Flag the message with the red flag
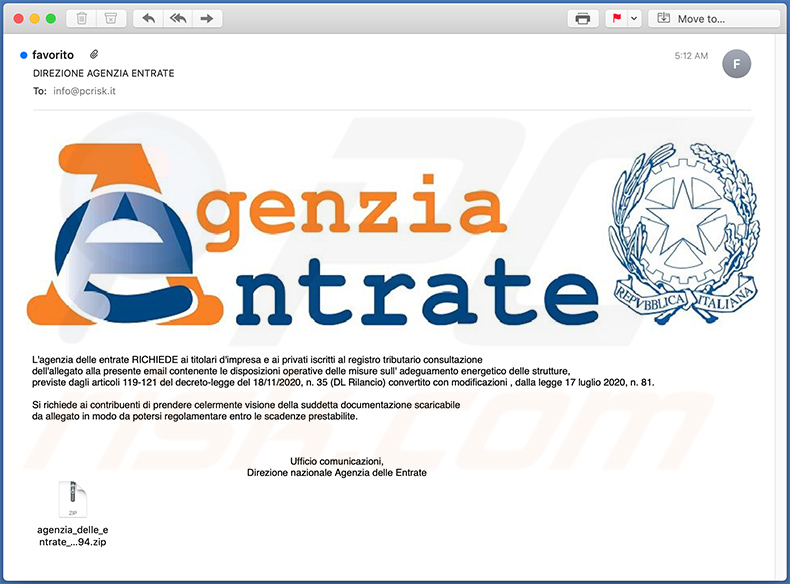 [x=616, y=19]
